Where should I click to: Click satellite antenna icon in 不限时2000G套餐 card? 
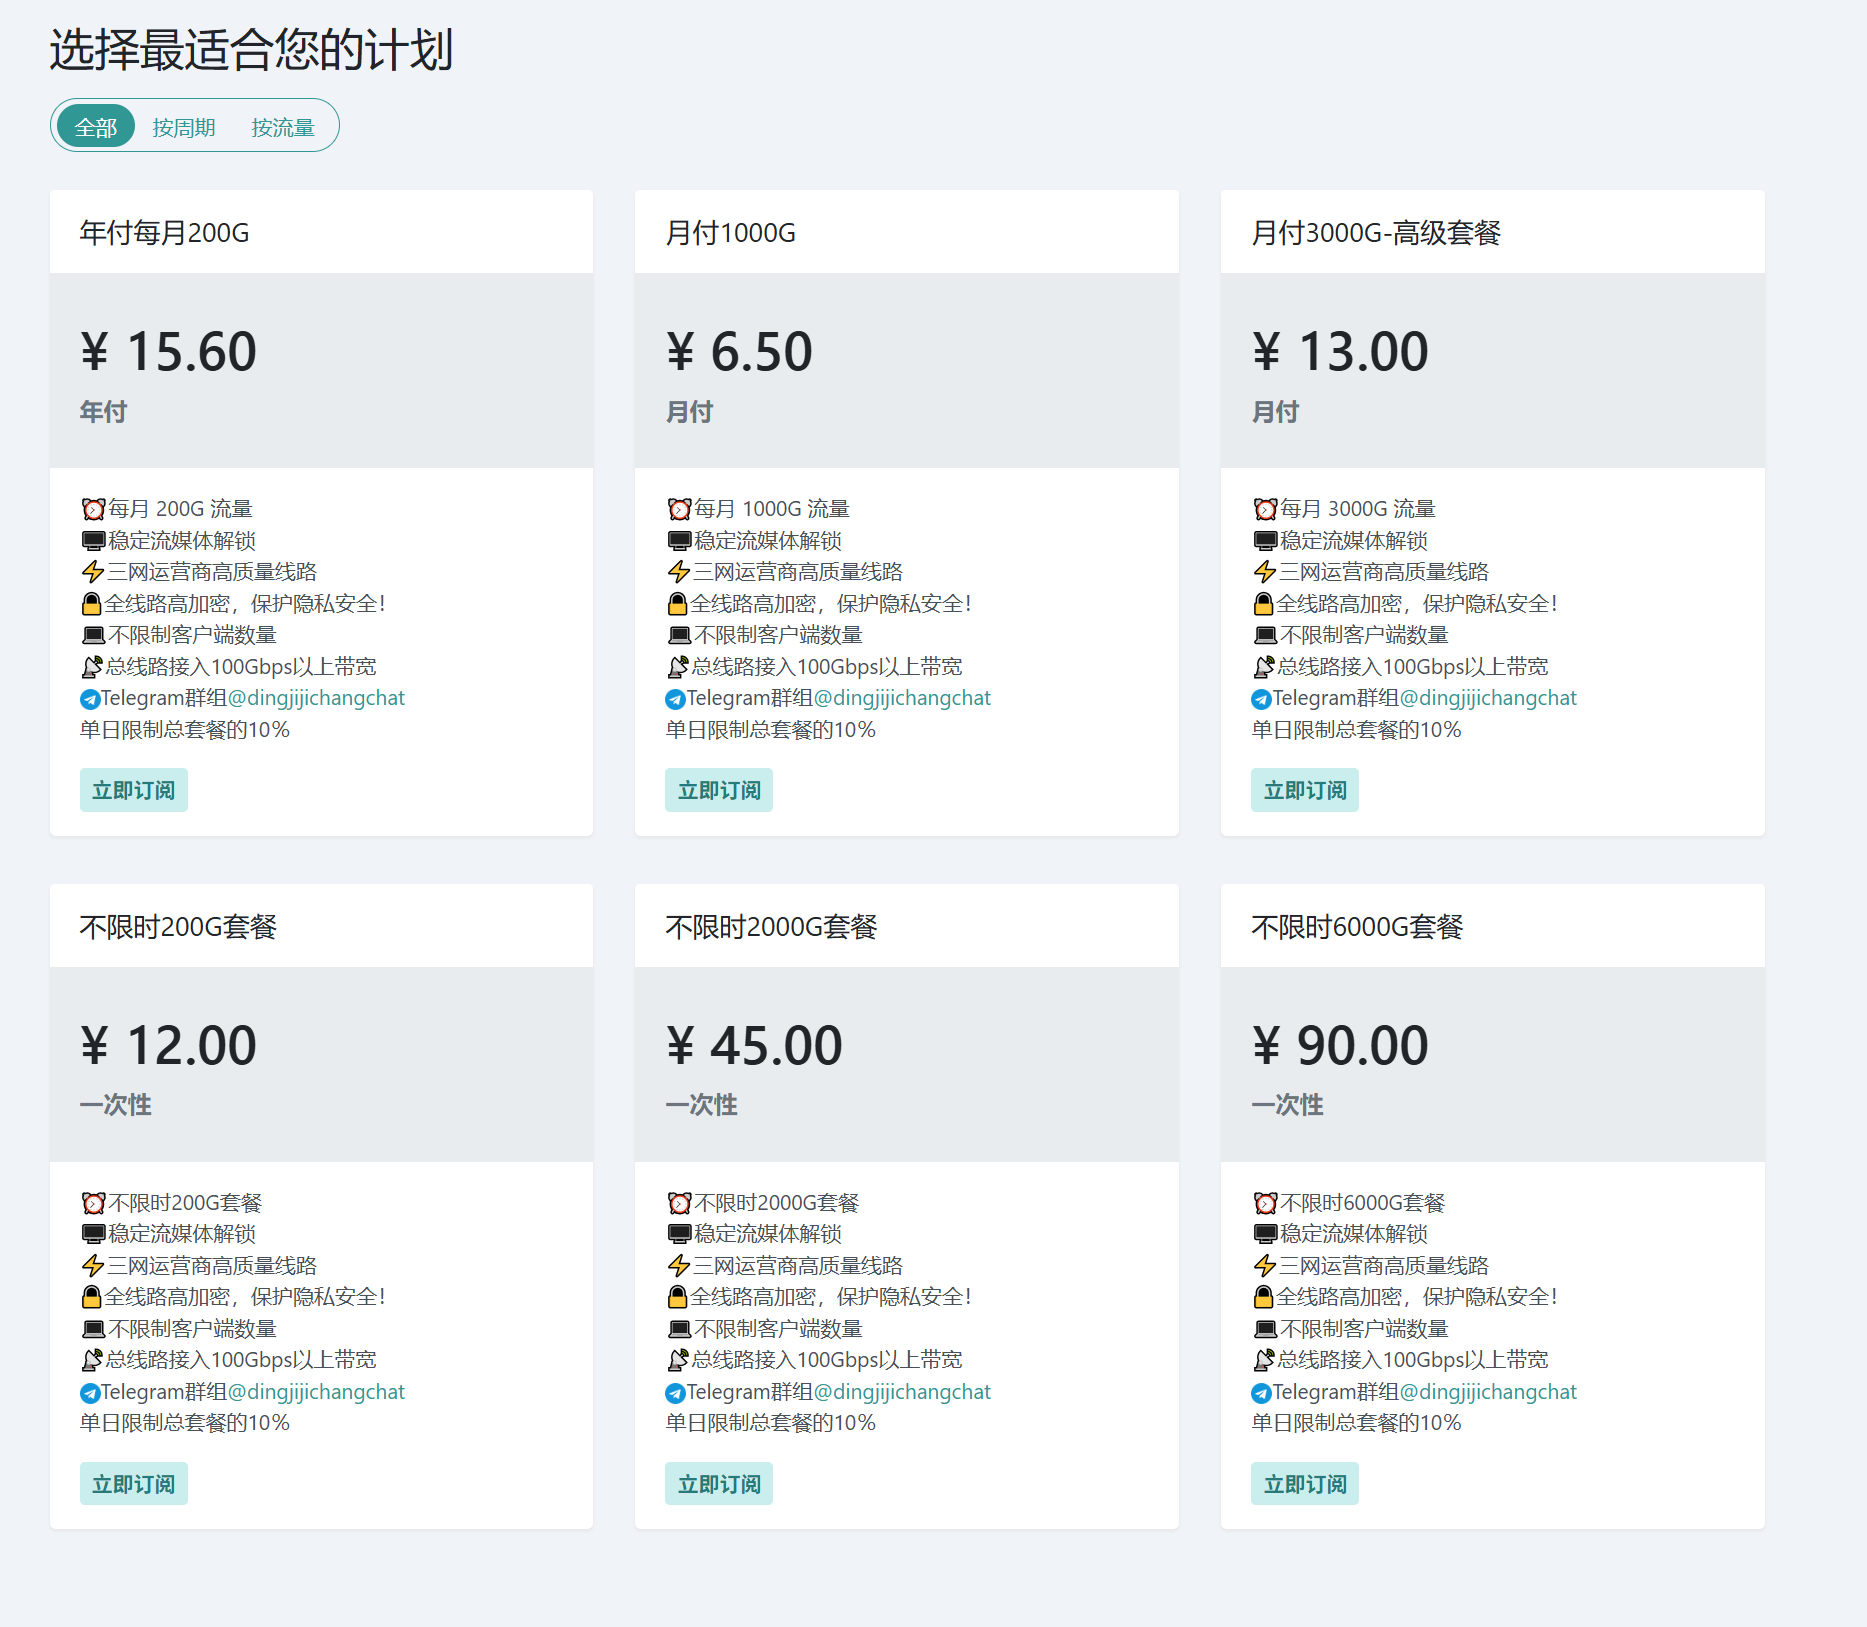[677, 1360]
